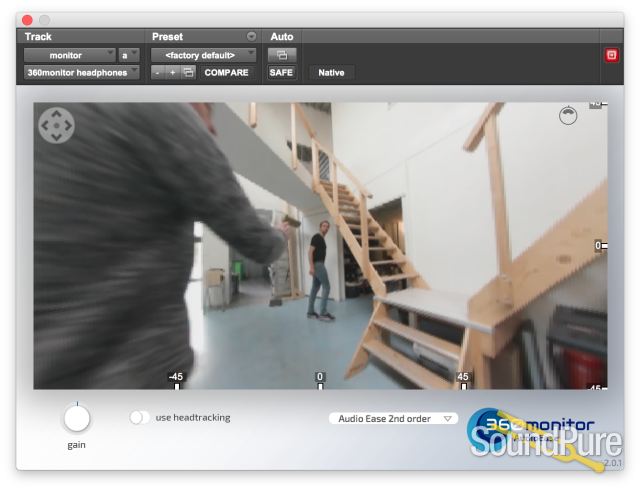Image resolution: width=640 pixels, height=490 pixels.
Task: Click the gain knob
Action: pos(77,418)
